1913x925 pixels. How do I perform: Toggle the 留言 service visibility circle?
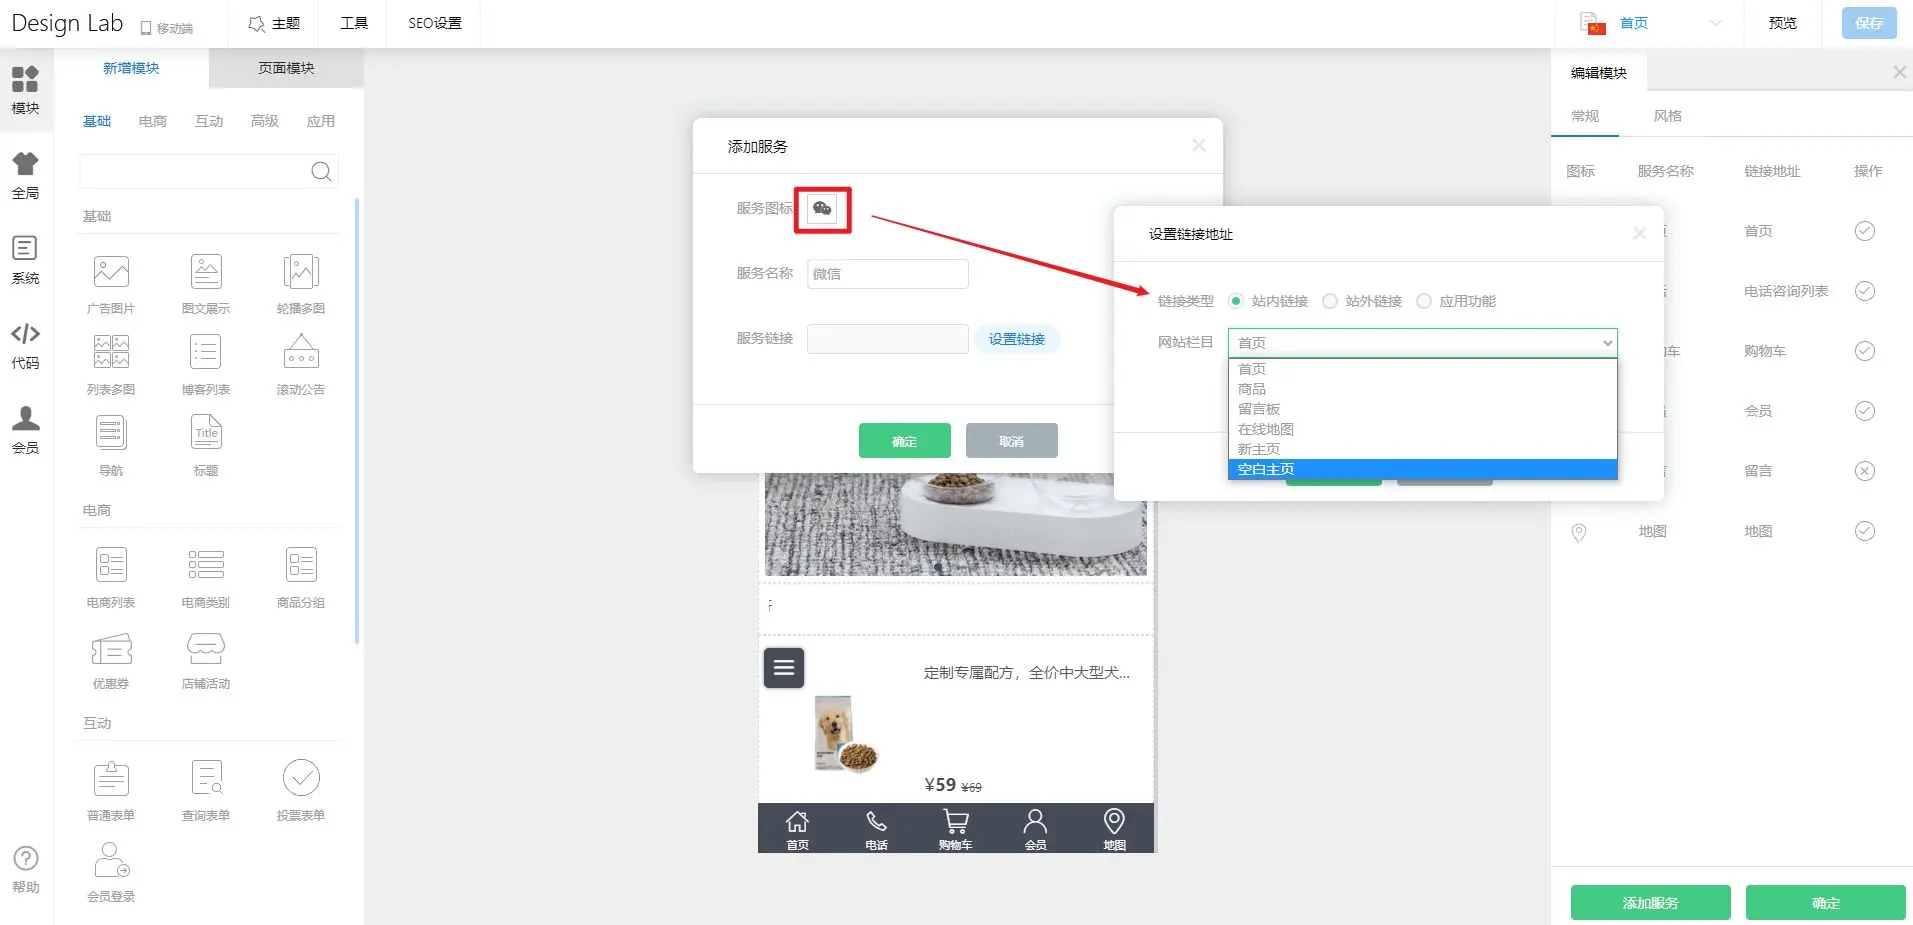[1864, 471]
